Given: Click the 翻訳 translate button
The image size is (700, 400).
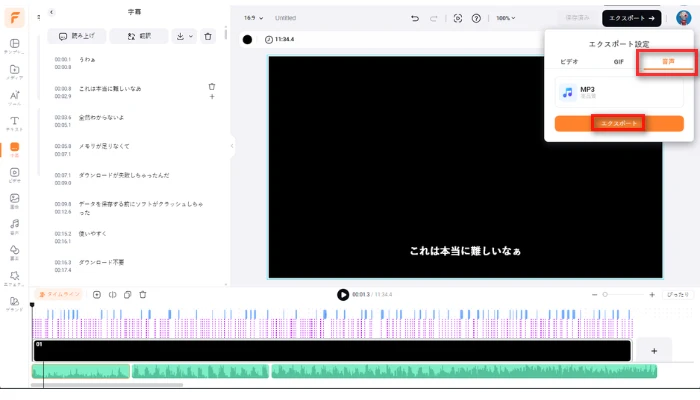Looking at the screenshot, I should coord(139,36).
